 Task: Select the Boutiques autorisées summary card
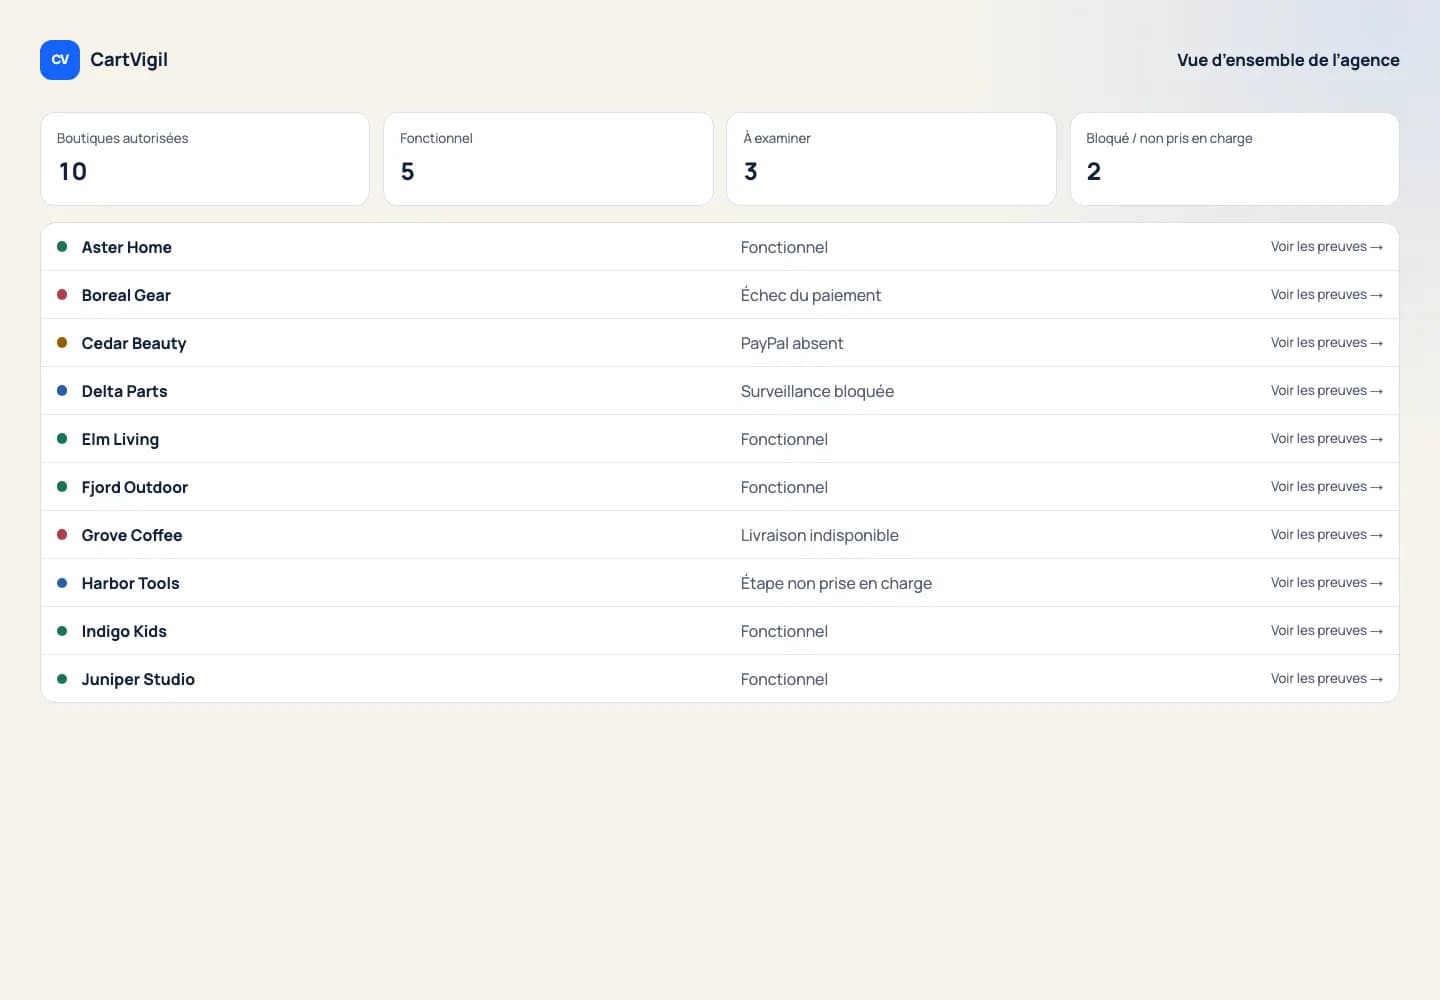tap(205, 159)
